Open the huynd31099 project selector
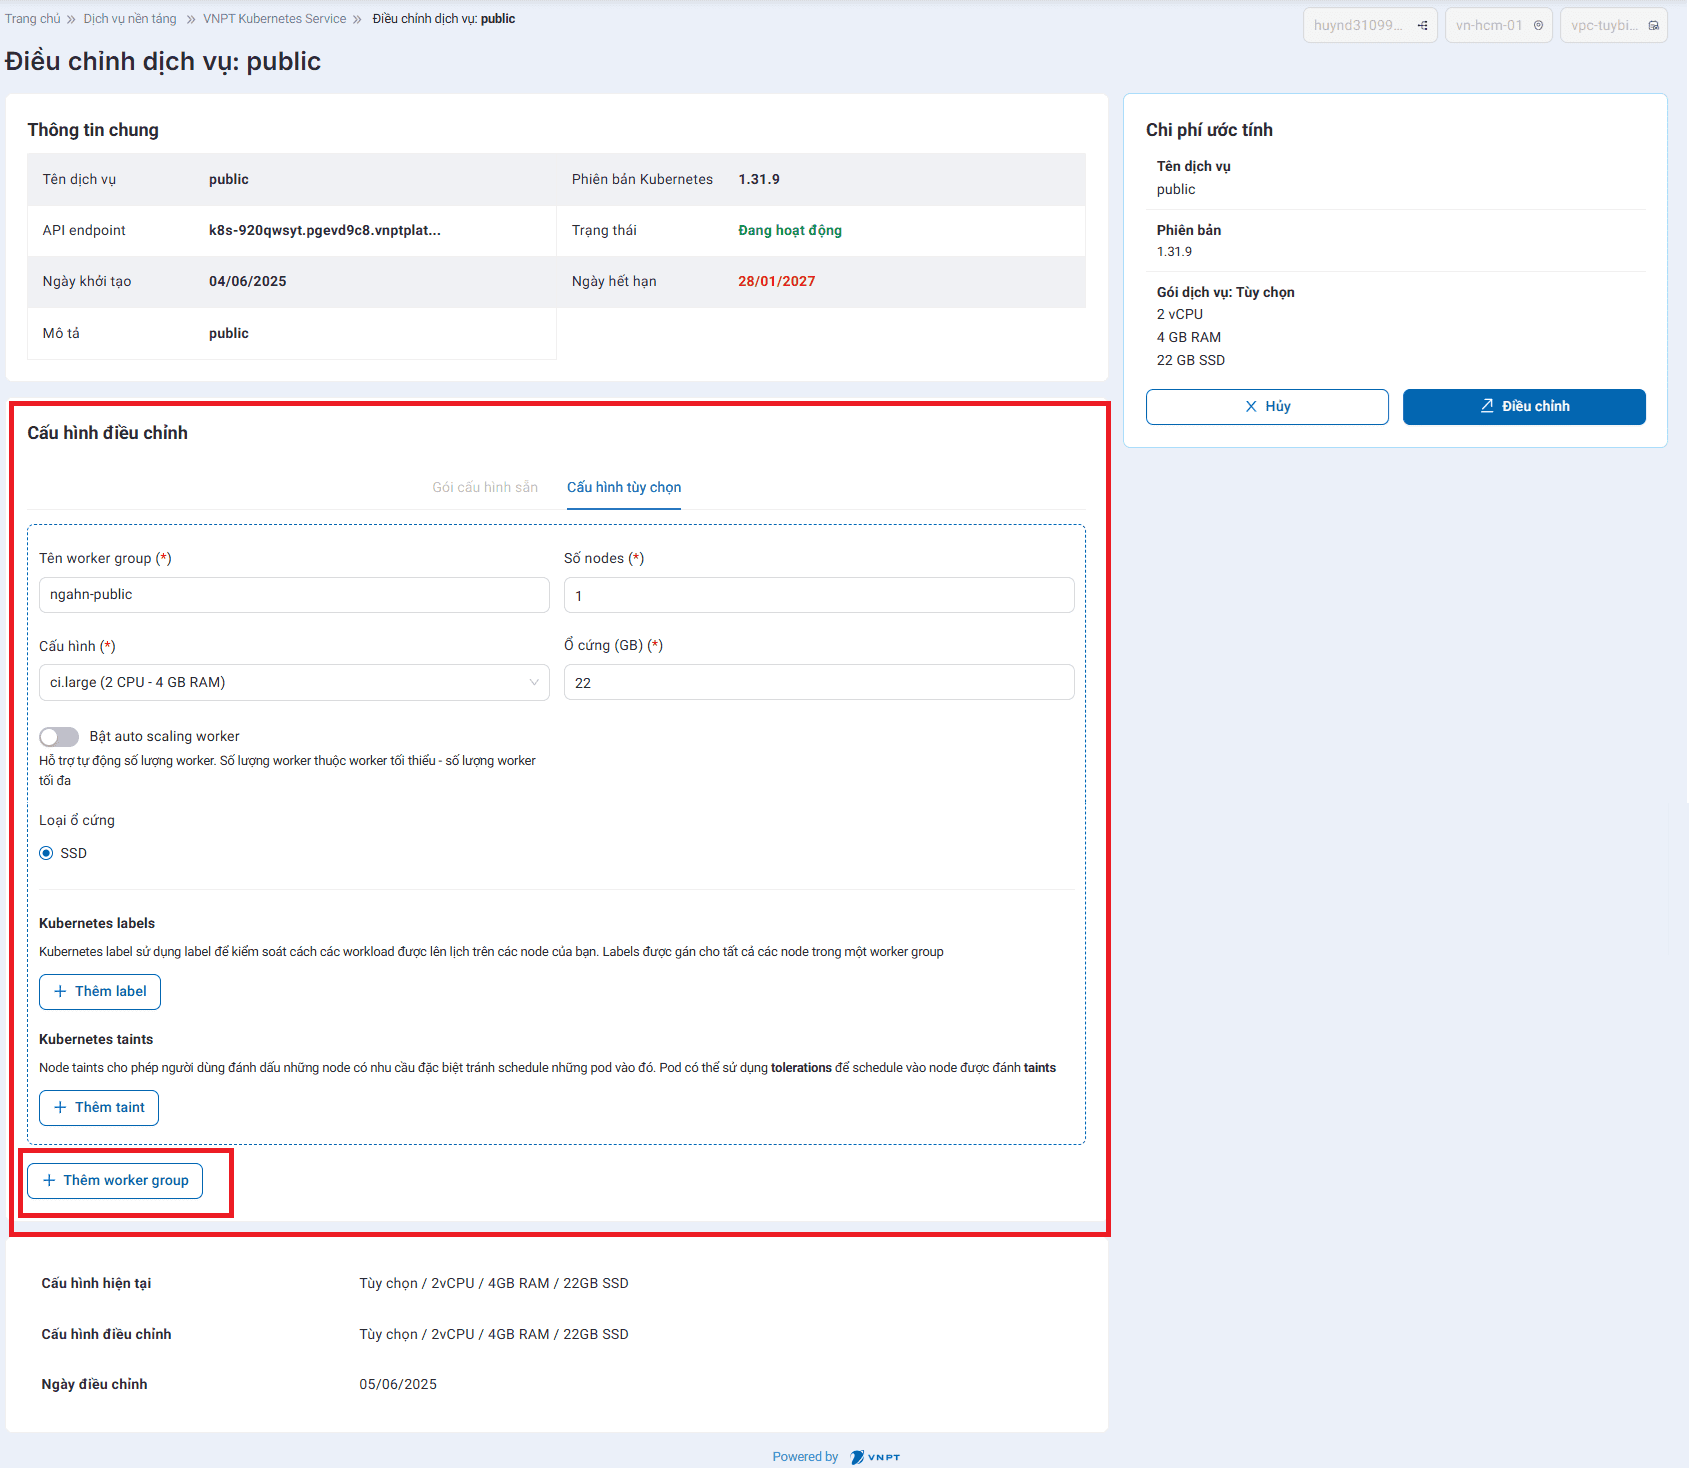This screenshot has width=1698, height=1468. tap(1369, 26)
